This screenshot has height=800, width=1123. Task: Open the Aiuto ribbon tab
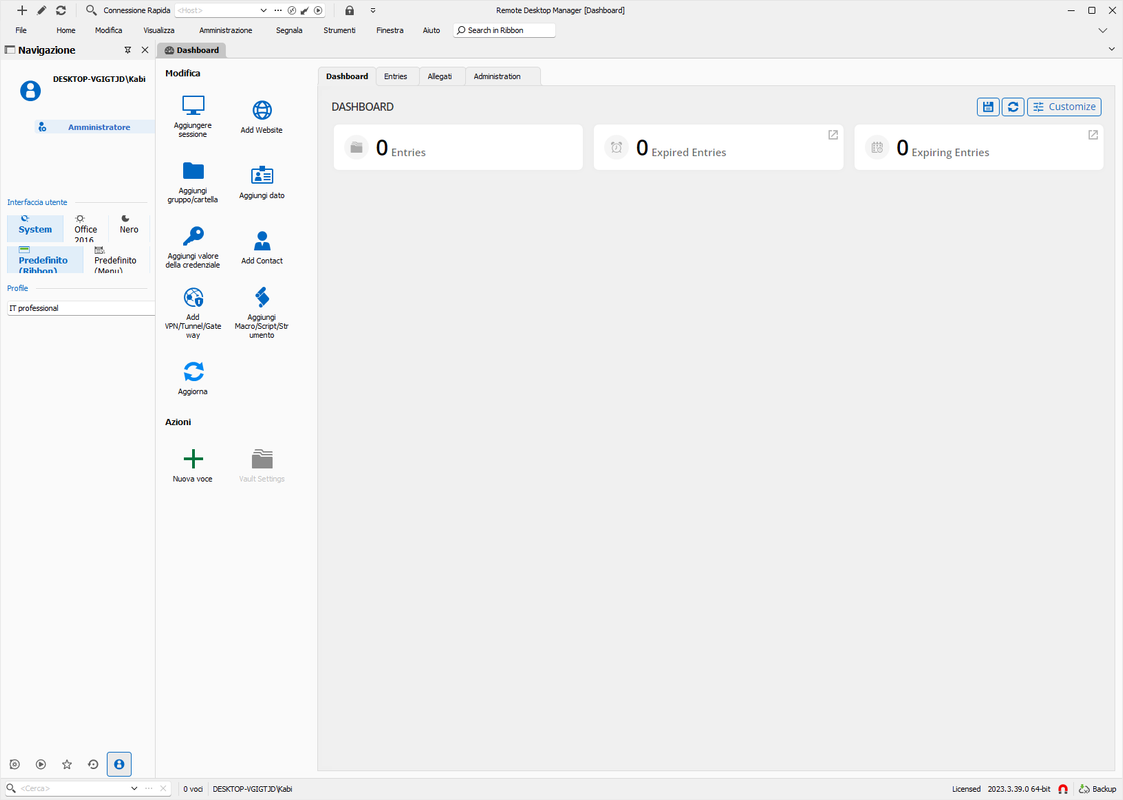(431, 30)
